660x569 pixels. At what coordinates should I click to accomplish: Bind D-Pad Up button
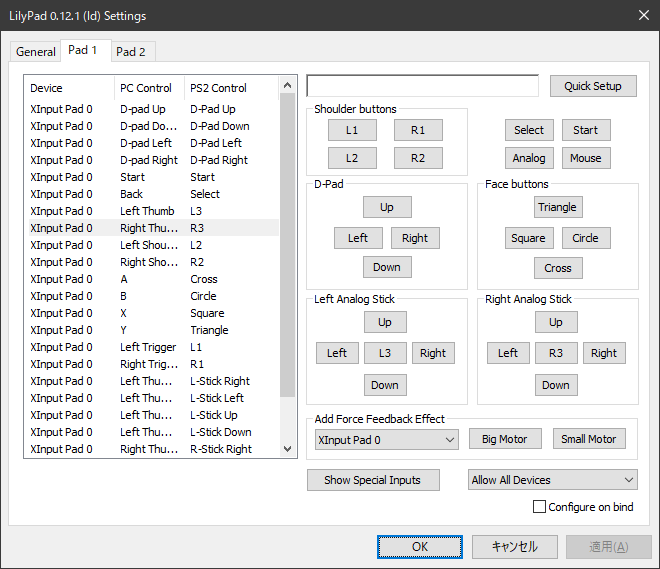pyautogui.click(x=387, y=207)
